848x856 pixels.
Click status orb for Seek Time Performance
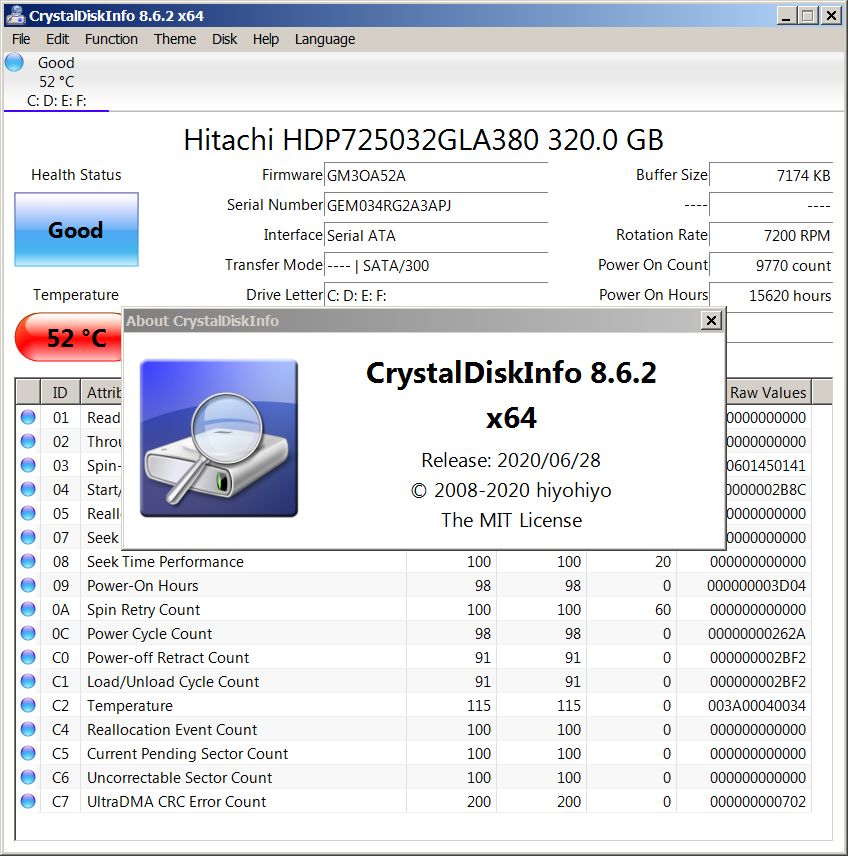(28, 561)
